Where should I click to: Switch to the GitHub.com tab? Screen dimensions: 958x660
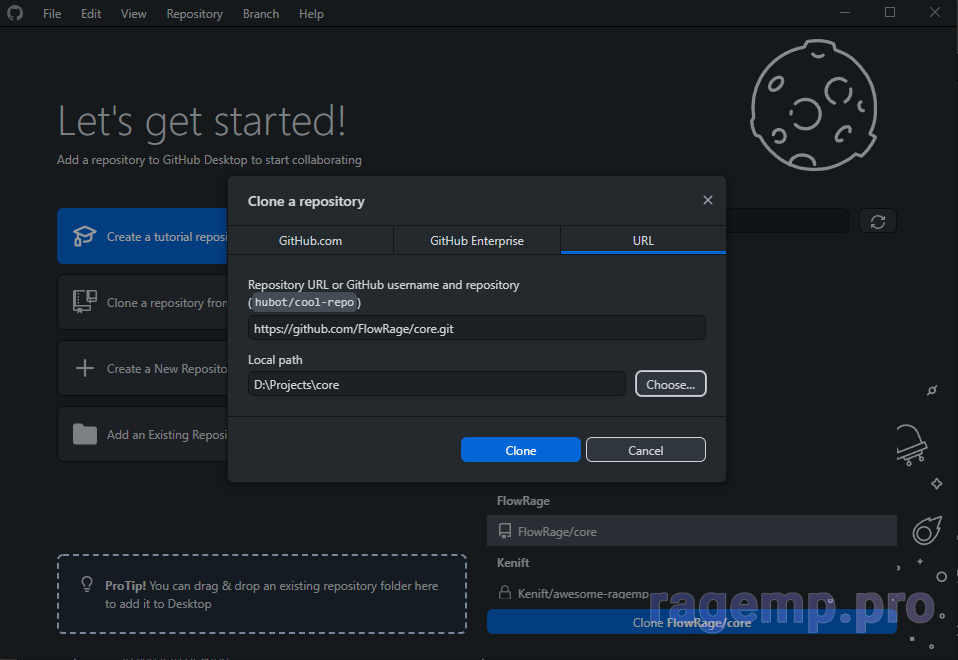(310, 240)
